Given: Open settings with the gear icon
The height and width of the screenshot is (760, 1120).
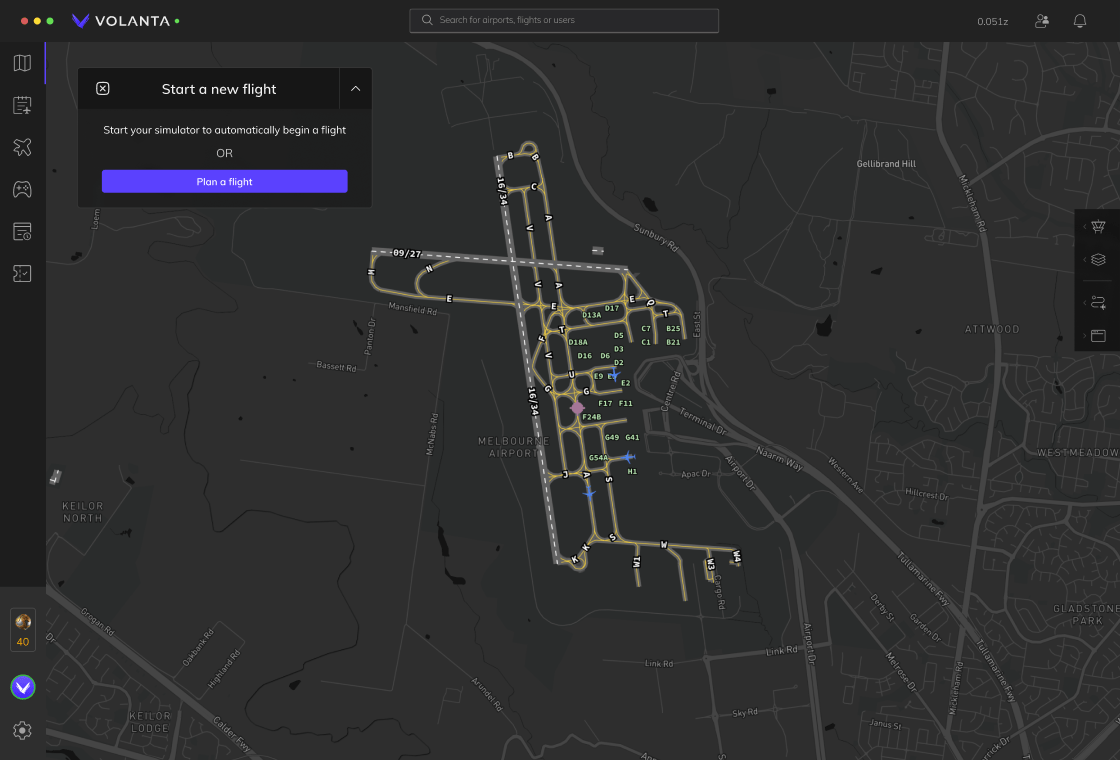Looking at the screenshot, I should point(22,731).
